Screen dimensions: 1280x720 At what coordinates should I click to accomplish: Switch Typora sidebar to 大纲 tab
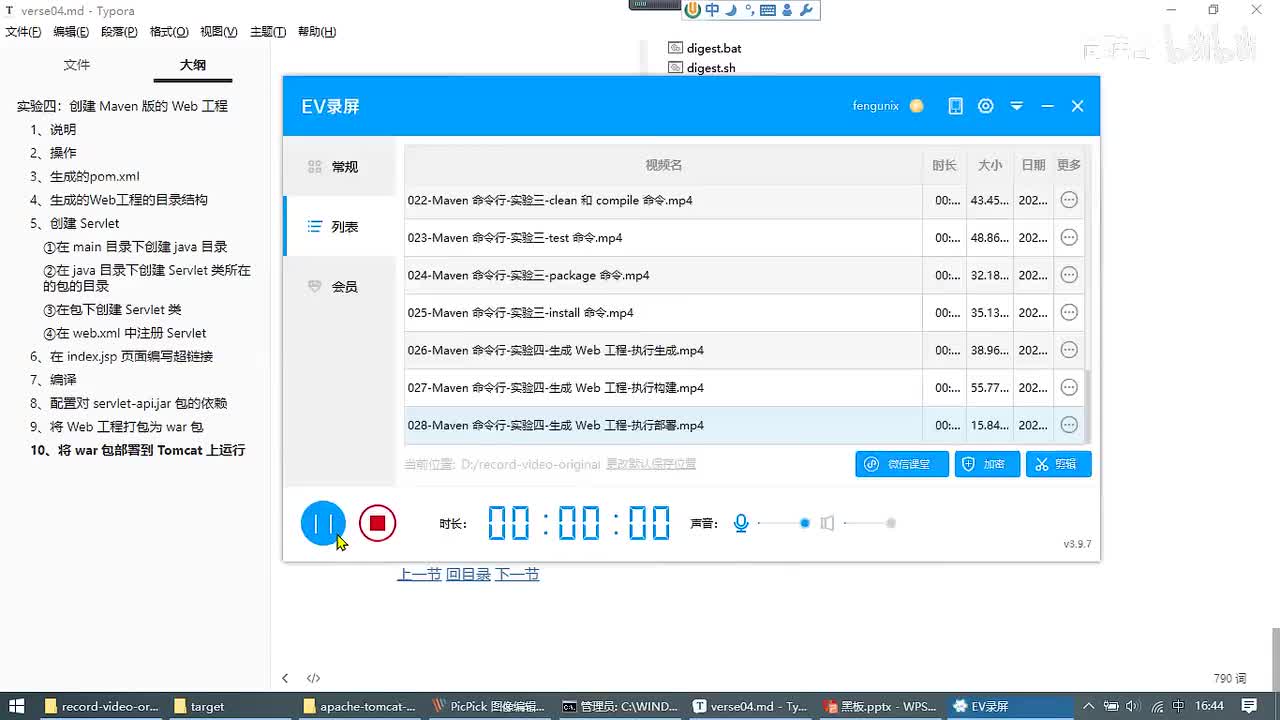pyautogui.click(x=193, y=65)
